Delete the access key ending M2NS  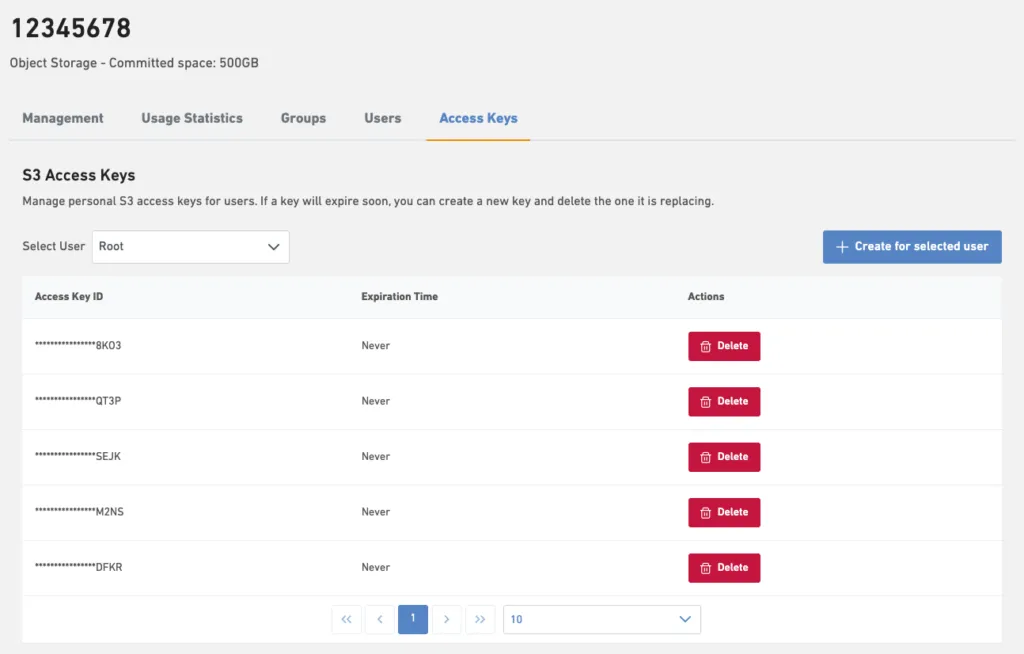click(x=724, y=513)
